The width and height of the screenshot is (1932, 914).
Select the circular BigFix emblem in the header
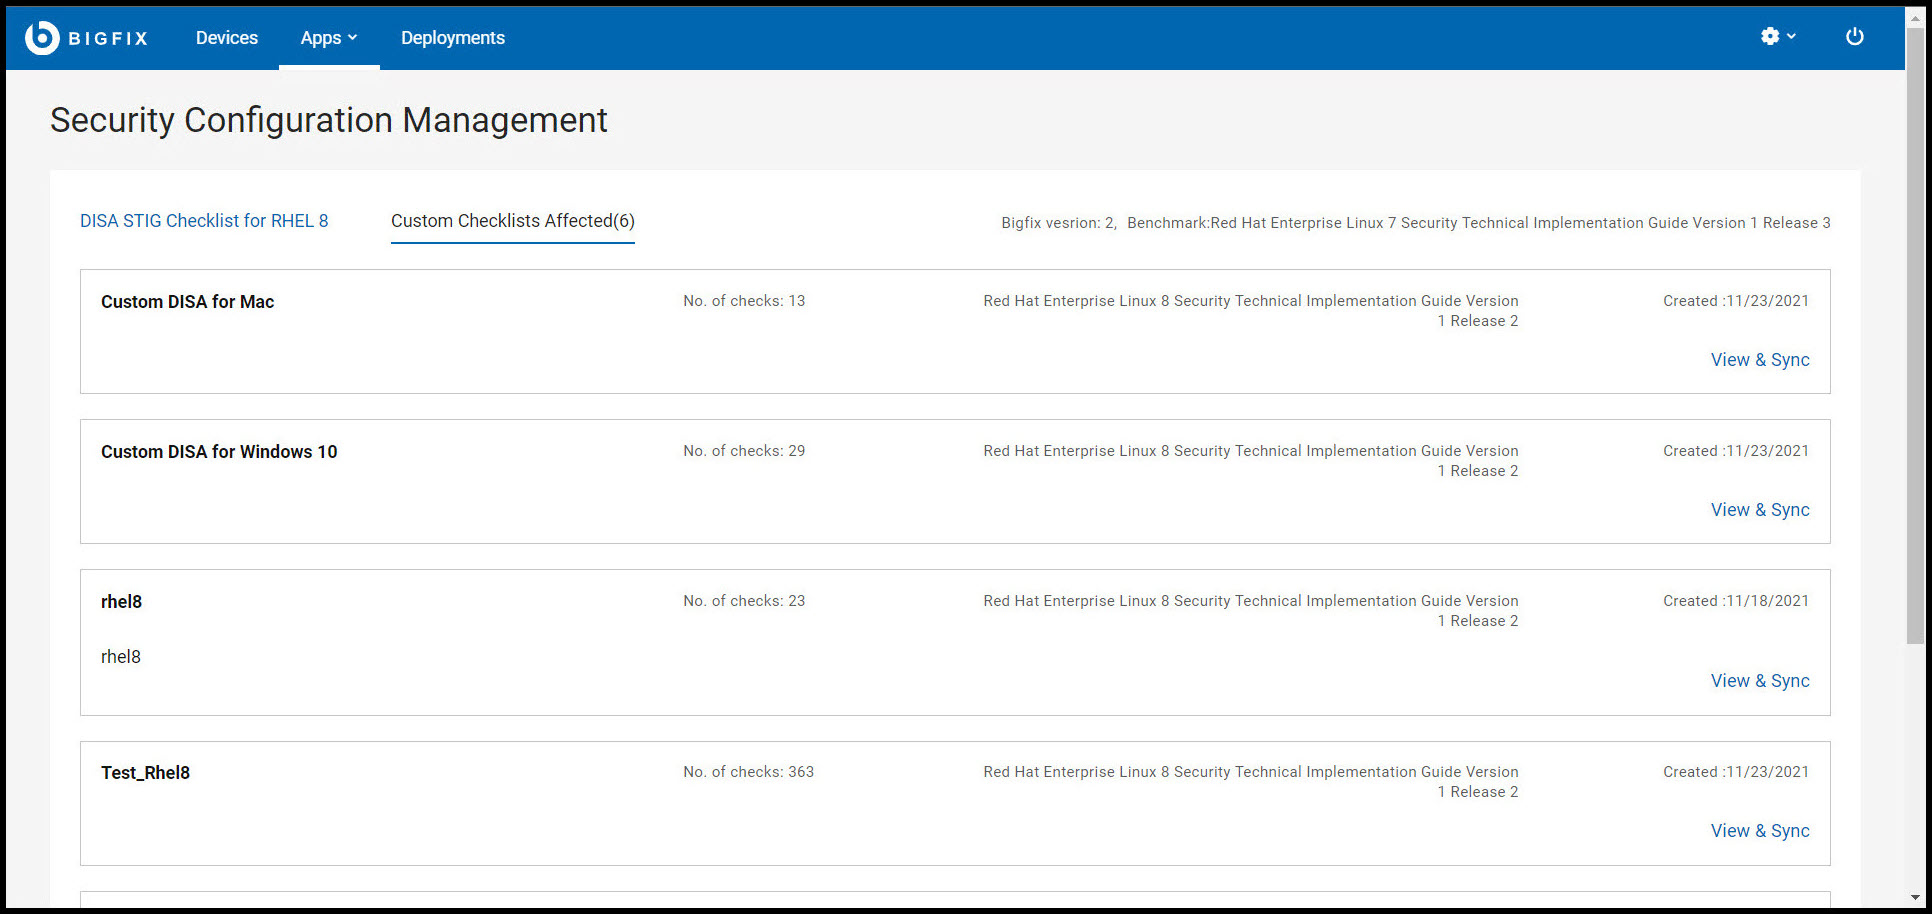41,37
